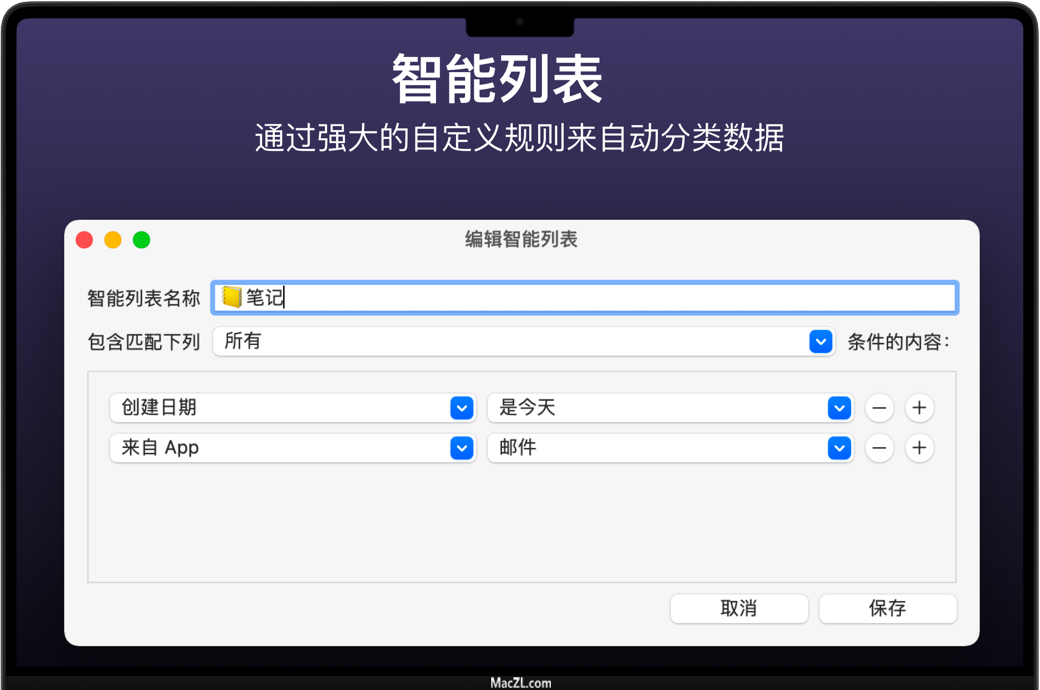The height and width of the screenshot is (690, 1040).
Task: Zoom the window using the green button
Action: pyautogui.click(x=142, y=240)
